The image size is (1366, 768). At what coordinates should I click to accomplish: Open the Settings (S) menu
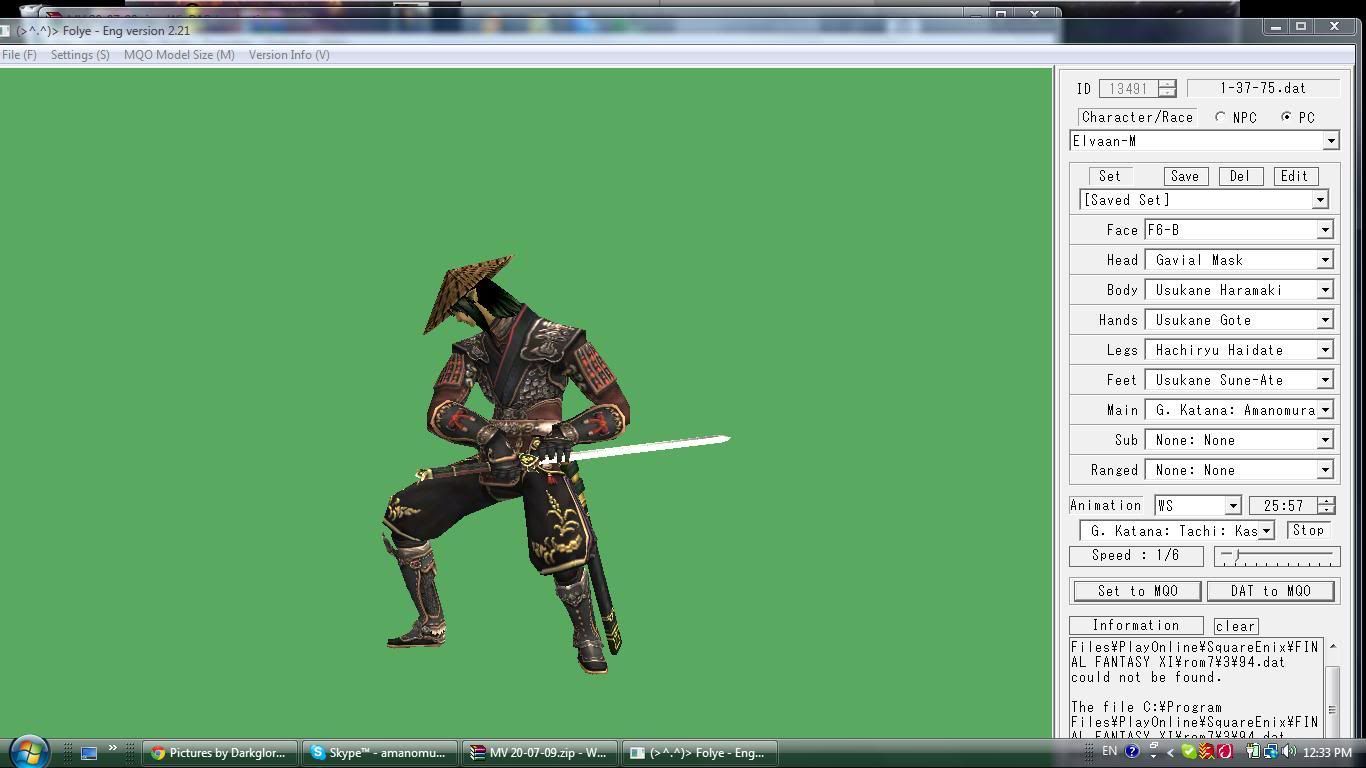(x=80, y=55)
